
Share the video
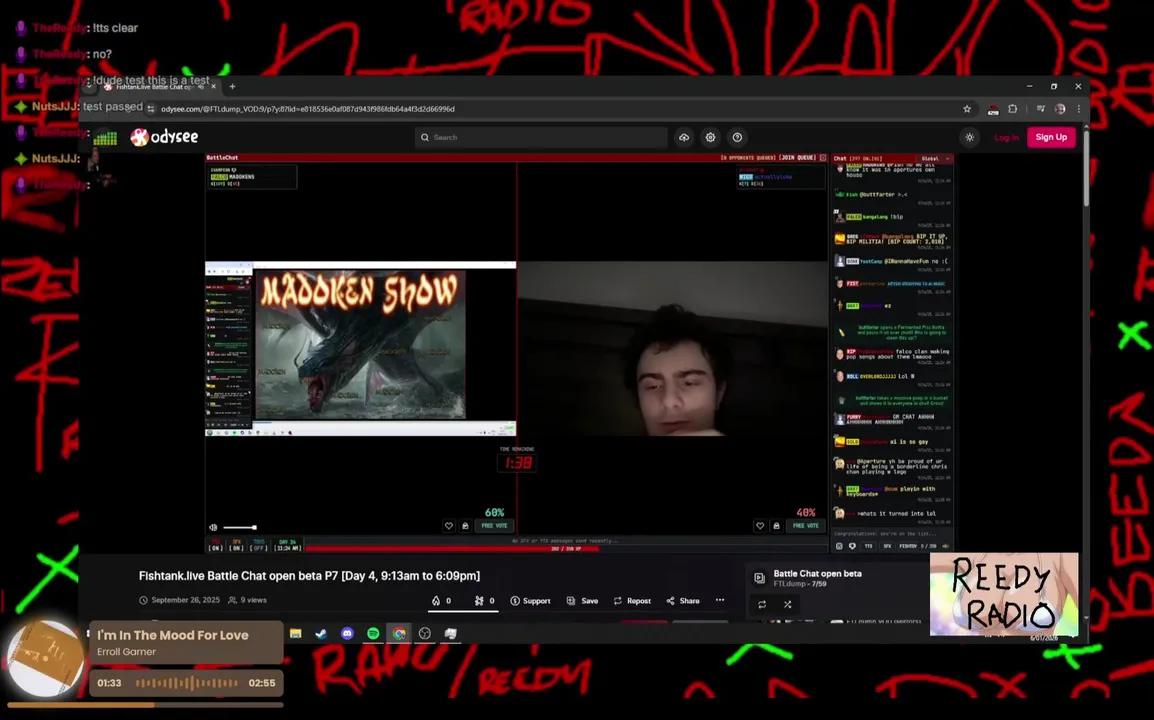[x=683, y=601]
